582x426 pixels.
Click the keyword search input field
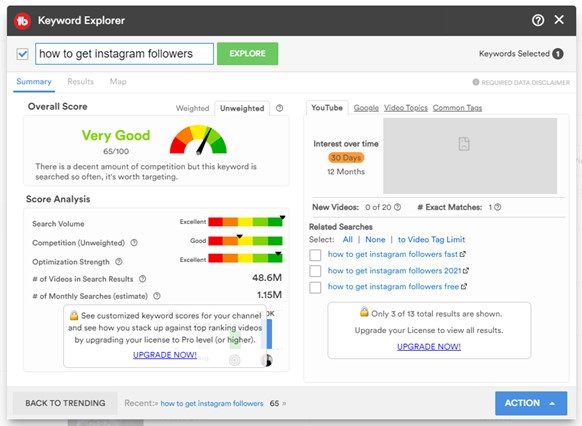(x=124, y=54)
